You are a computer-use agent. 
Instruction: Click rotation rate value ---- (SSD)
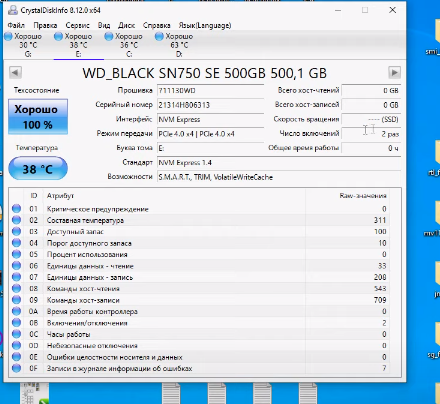point(371,119)
